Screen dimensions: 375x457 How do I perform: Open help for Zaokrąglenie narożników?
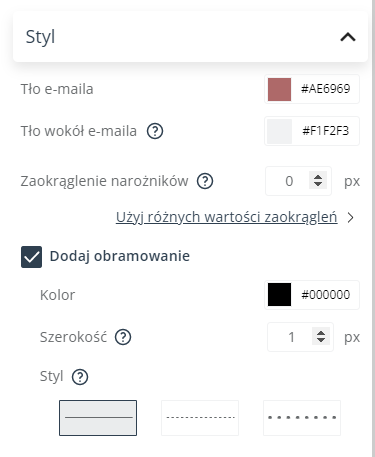tap(205, 181)
